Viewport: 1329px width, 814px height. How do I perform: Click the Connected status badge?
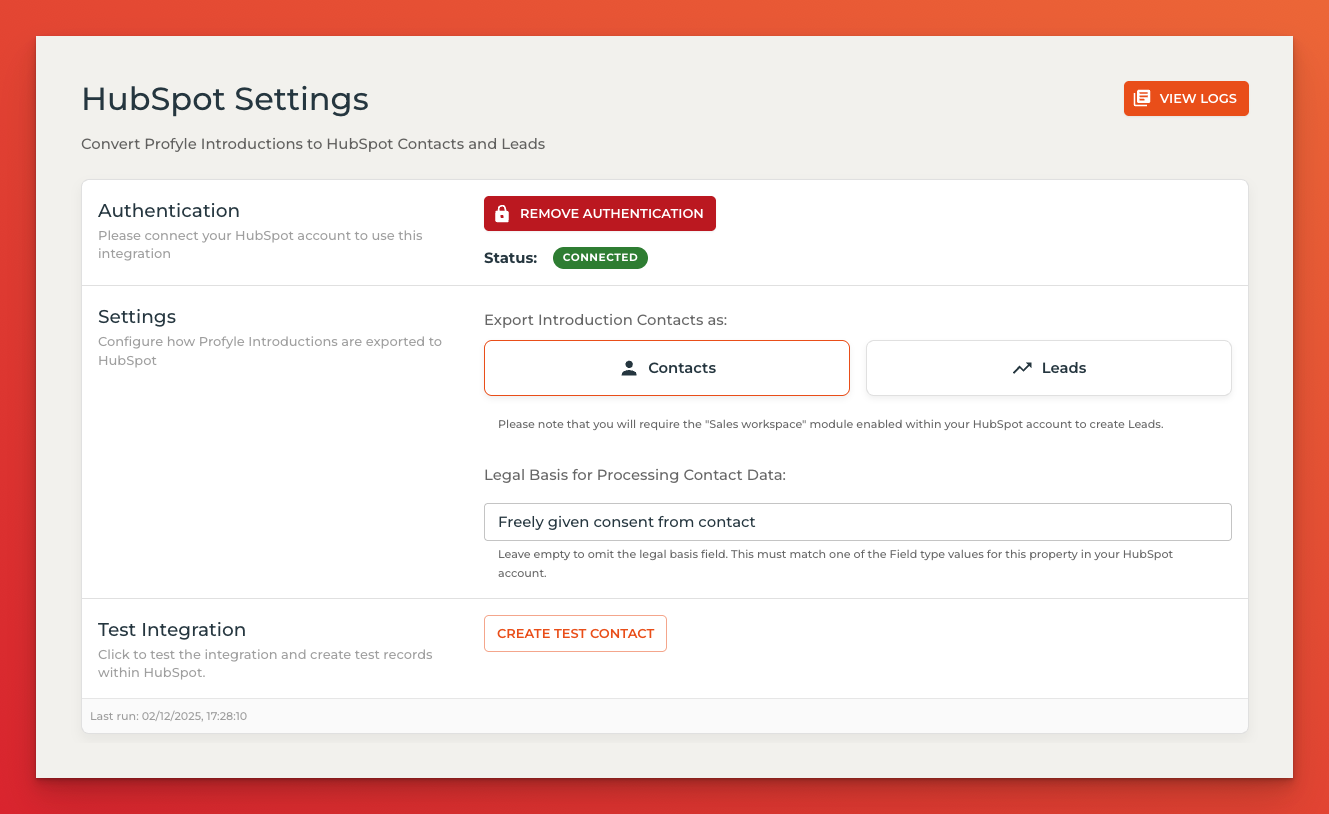[x=600, y=258]
